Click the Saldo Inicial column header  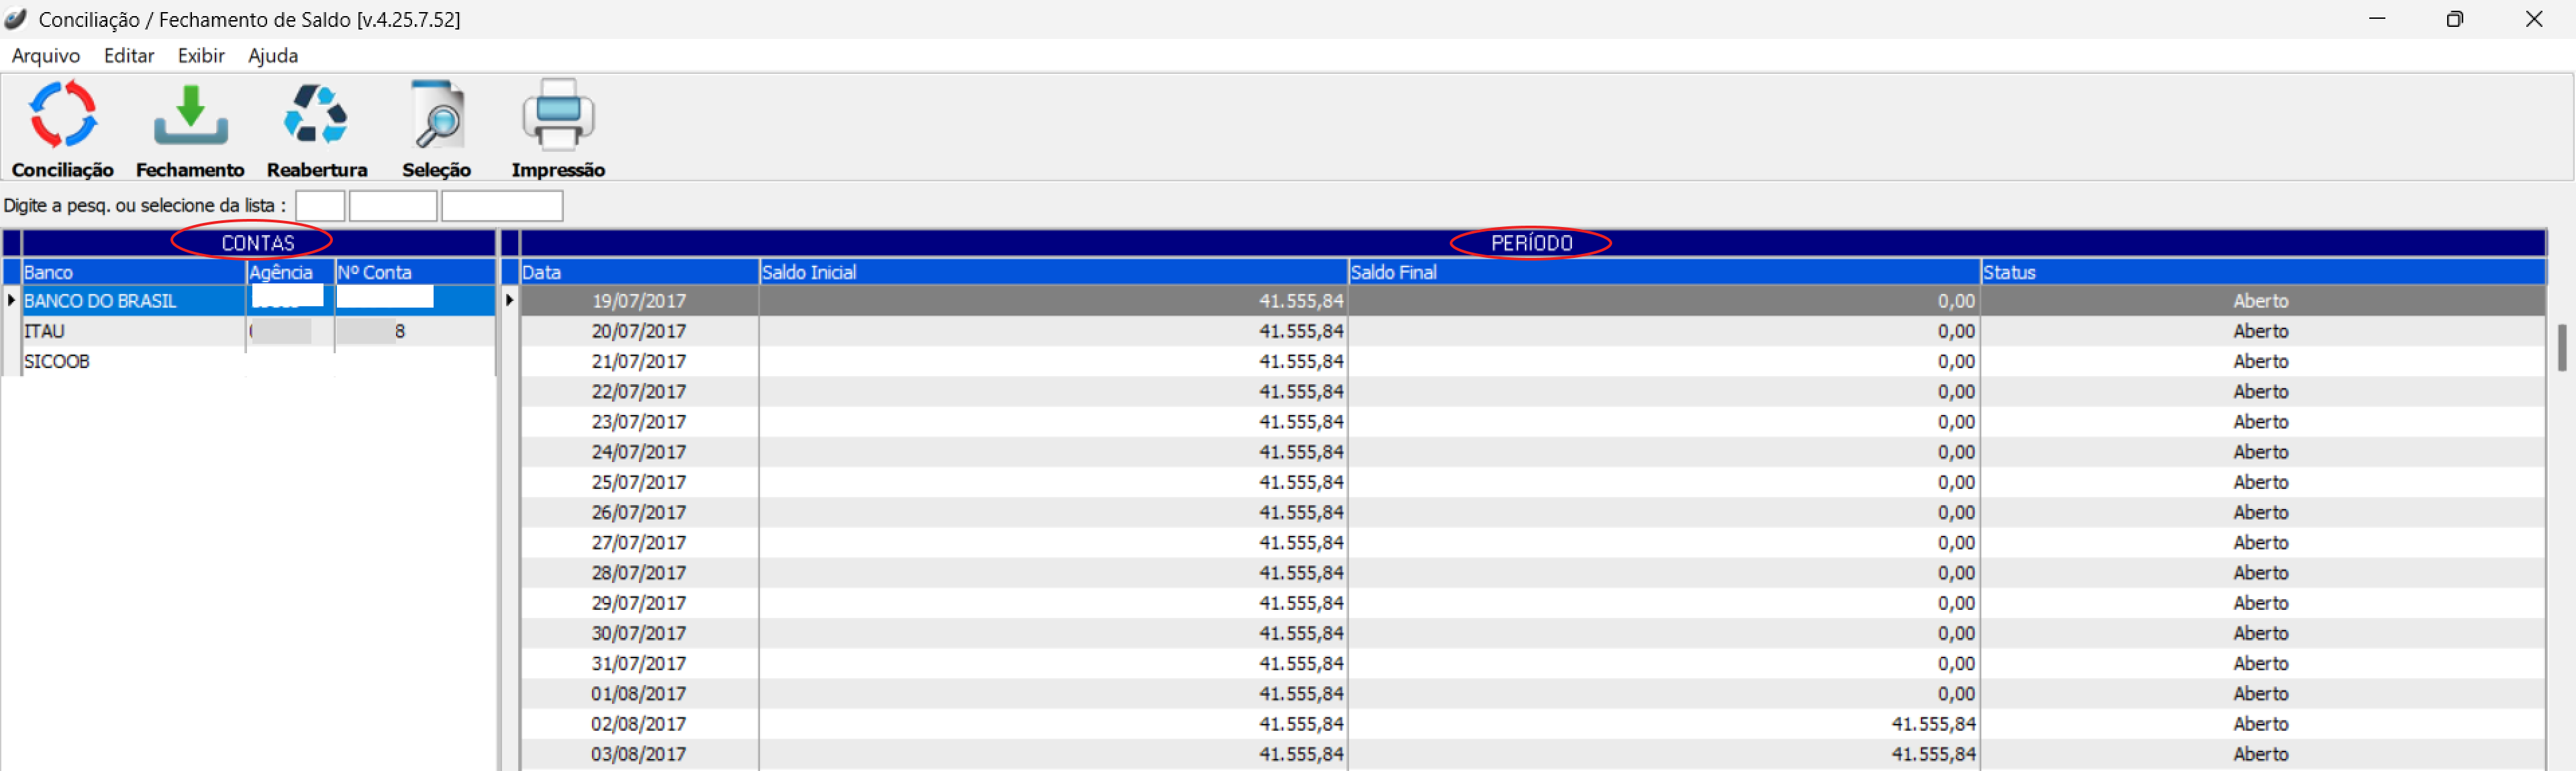coord(1052,272)
